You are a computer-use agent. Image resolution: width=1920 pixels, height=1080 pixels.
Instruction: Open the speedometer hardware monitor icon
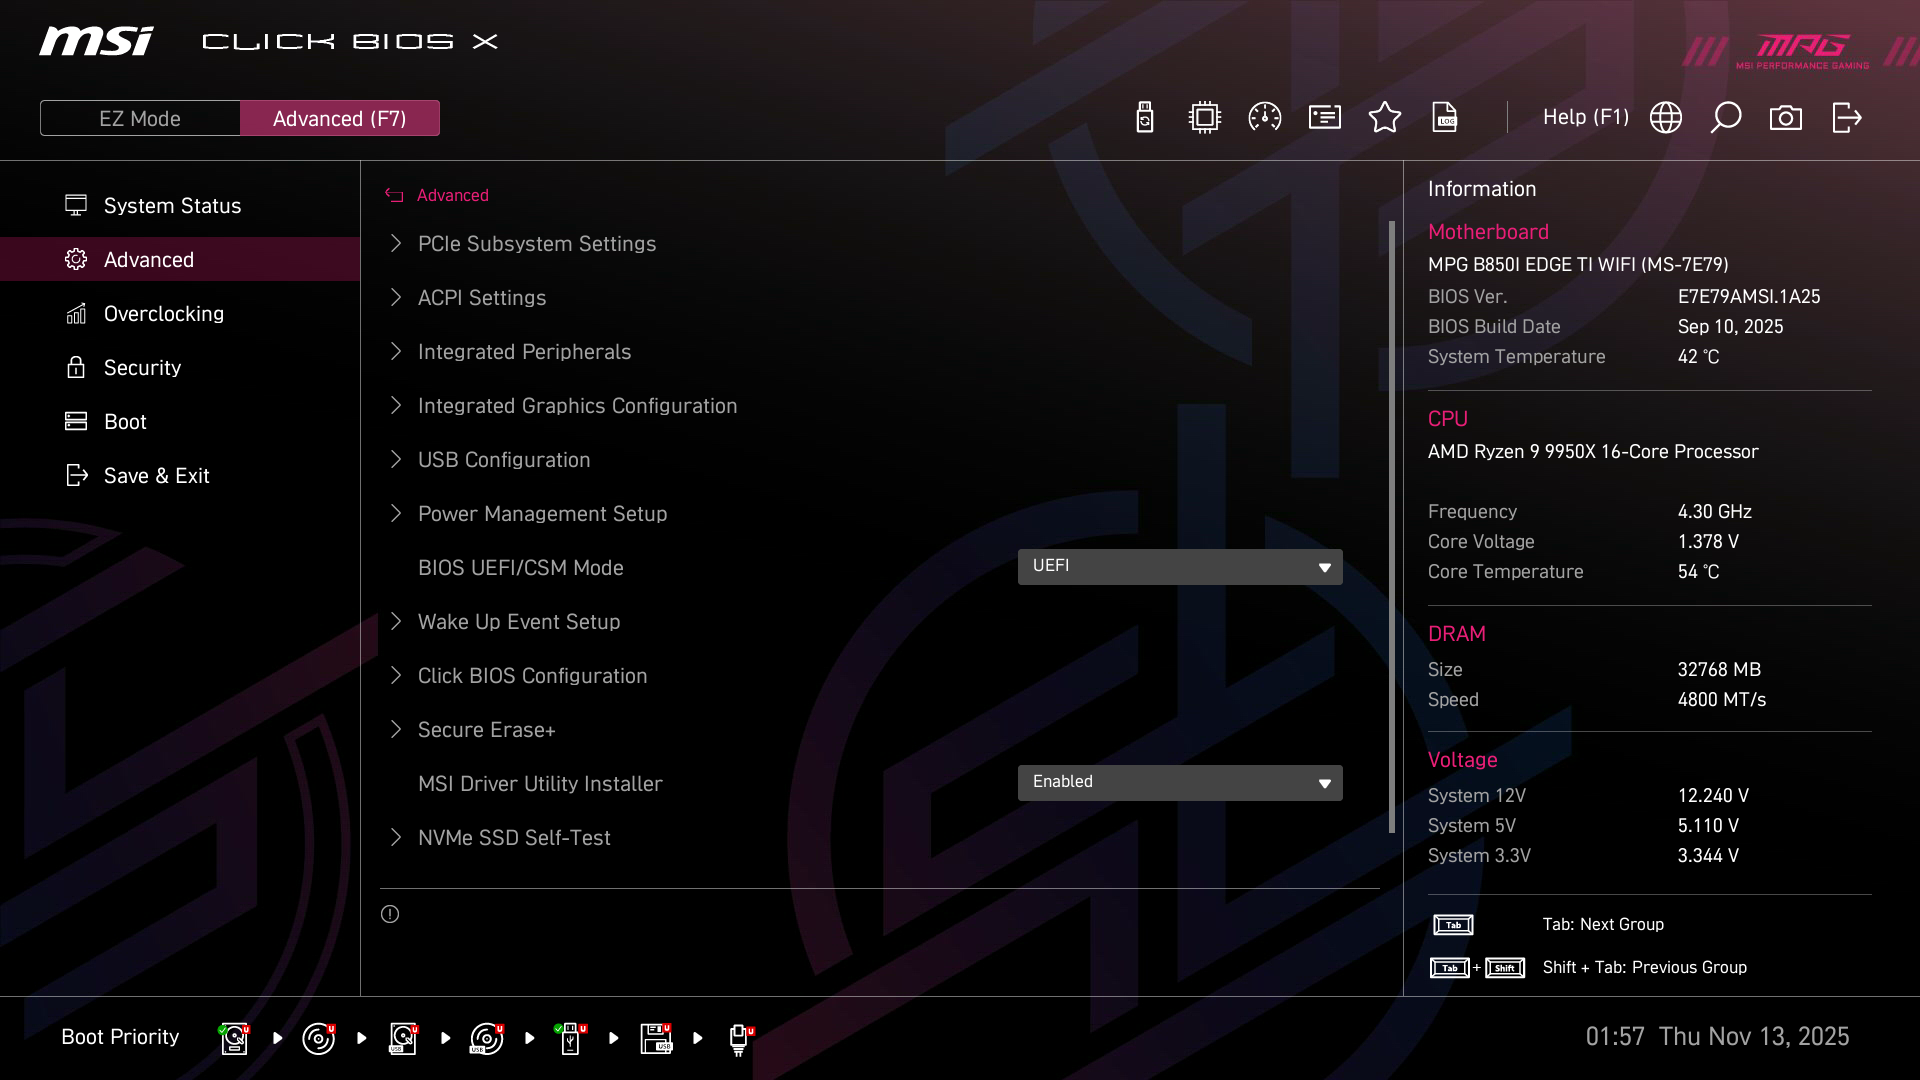pyautogui.click(x=1265, y=118)
